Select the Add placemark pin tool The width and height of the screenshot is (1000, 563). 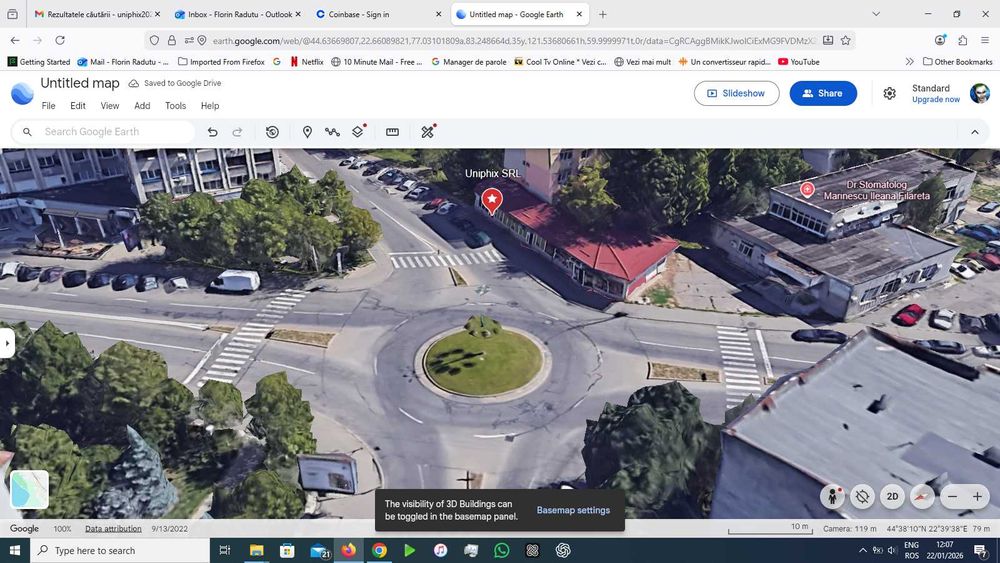click(x=307, y=132)
